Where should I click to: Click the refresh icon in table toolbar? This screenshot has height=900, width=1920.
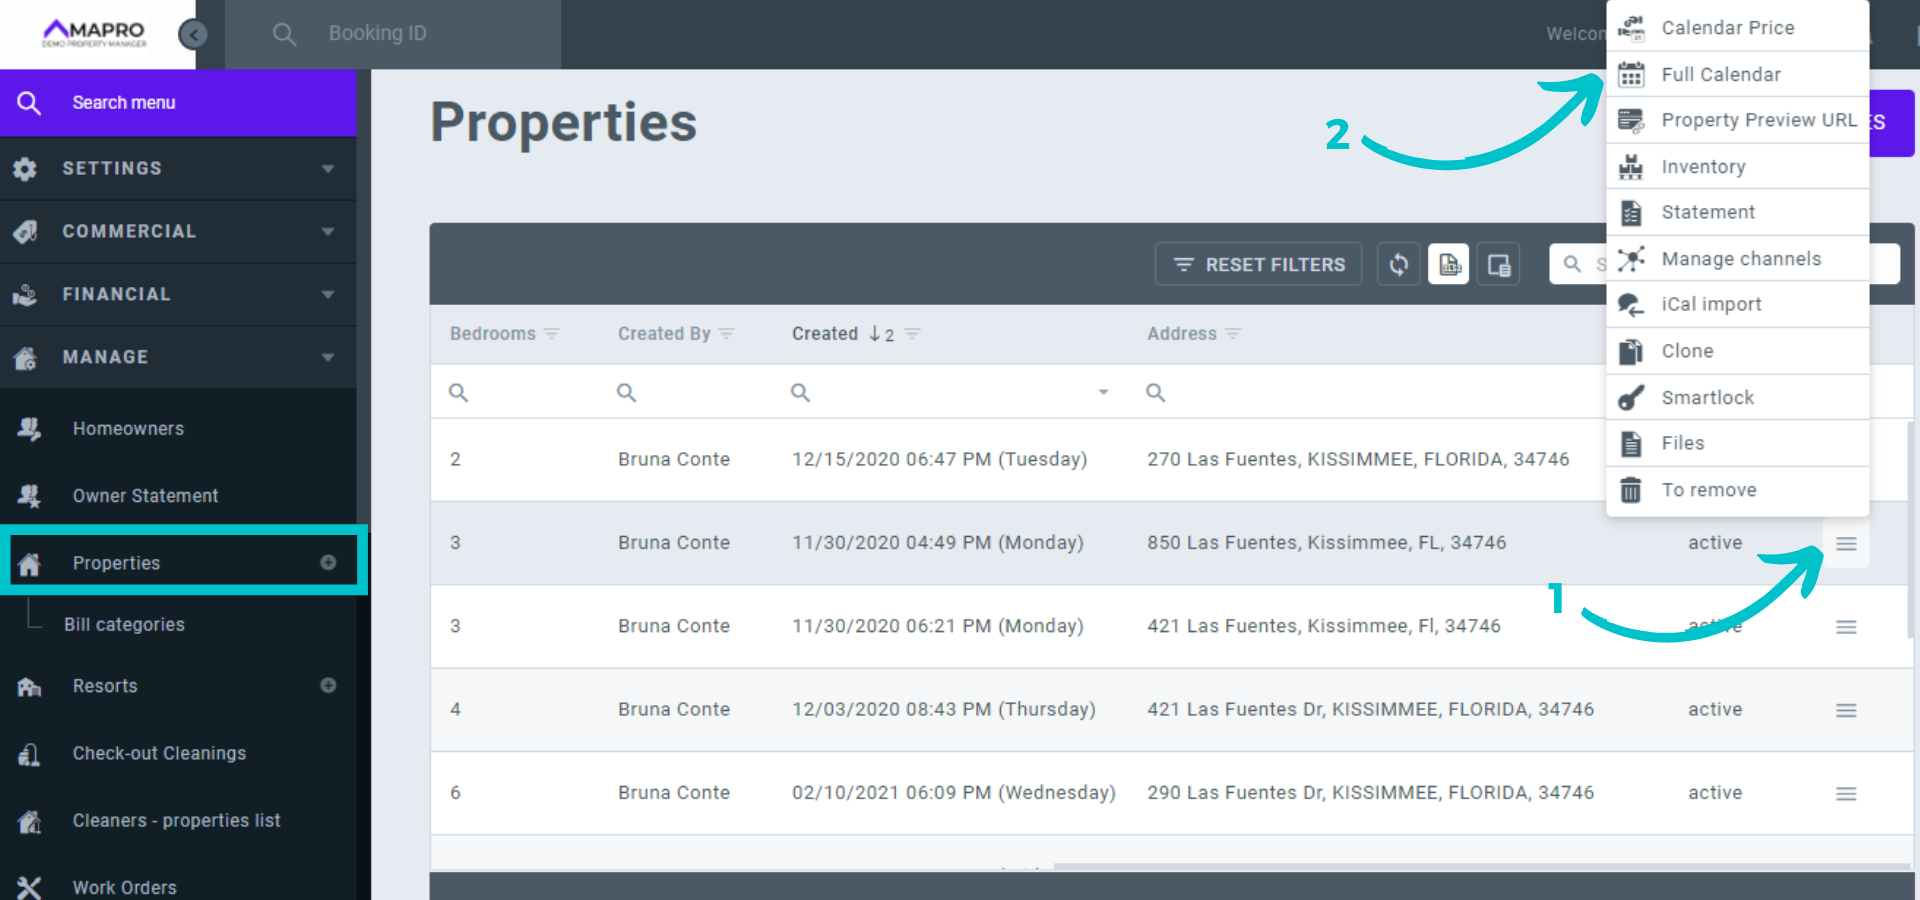click(1398, 264)
